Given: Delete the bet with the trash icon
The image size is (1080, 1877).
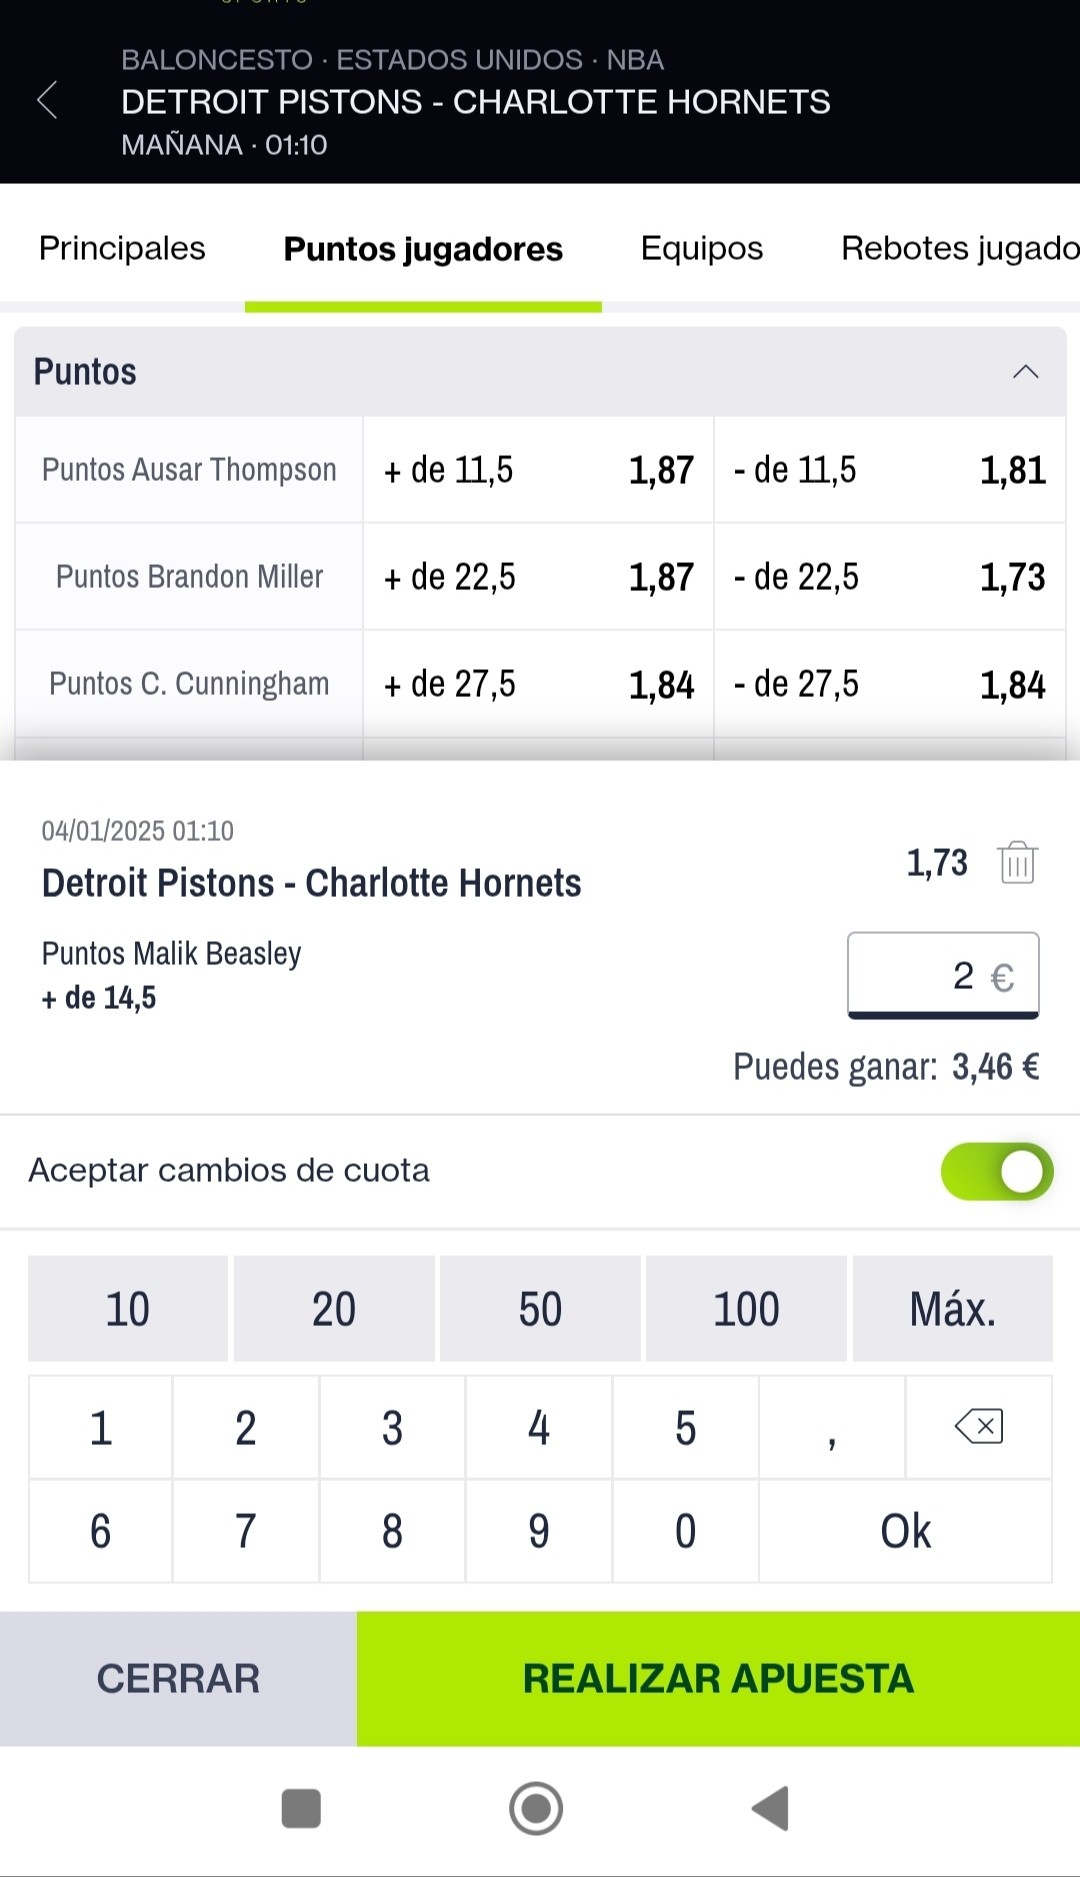Looking at the screenshot, I should [1017, 862].
